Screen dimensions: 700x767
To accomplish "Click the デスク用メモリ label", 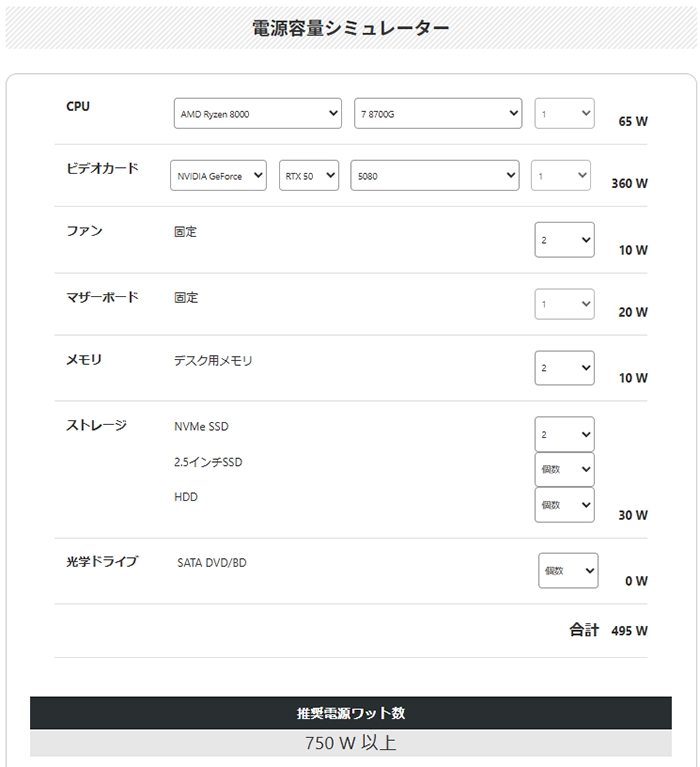I will tap(213, 360).
